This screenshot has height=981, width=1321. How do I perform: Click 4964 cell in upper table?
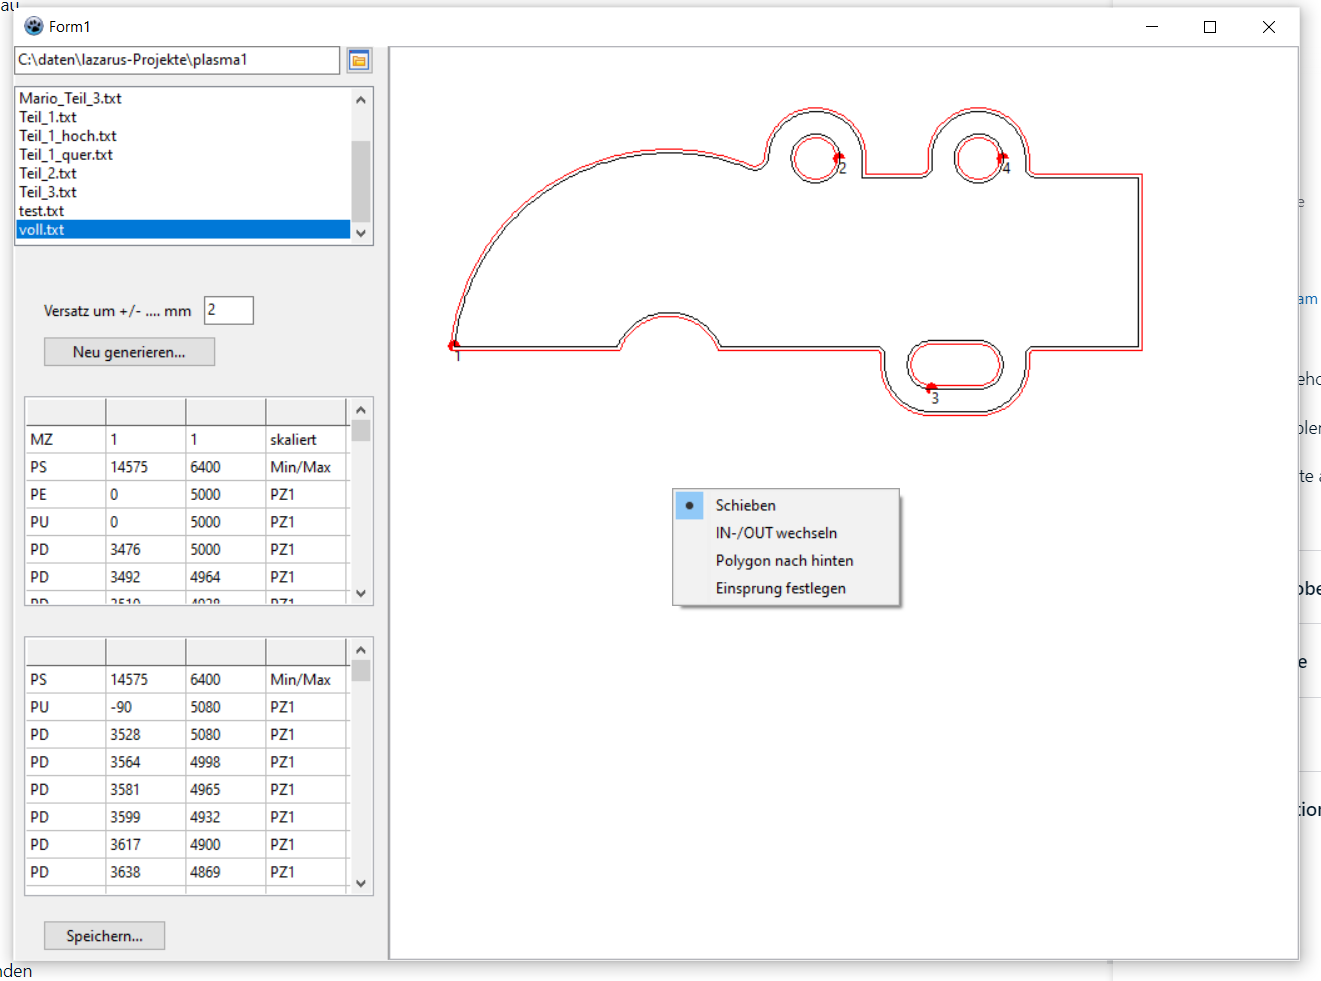[x=226, y=577]
